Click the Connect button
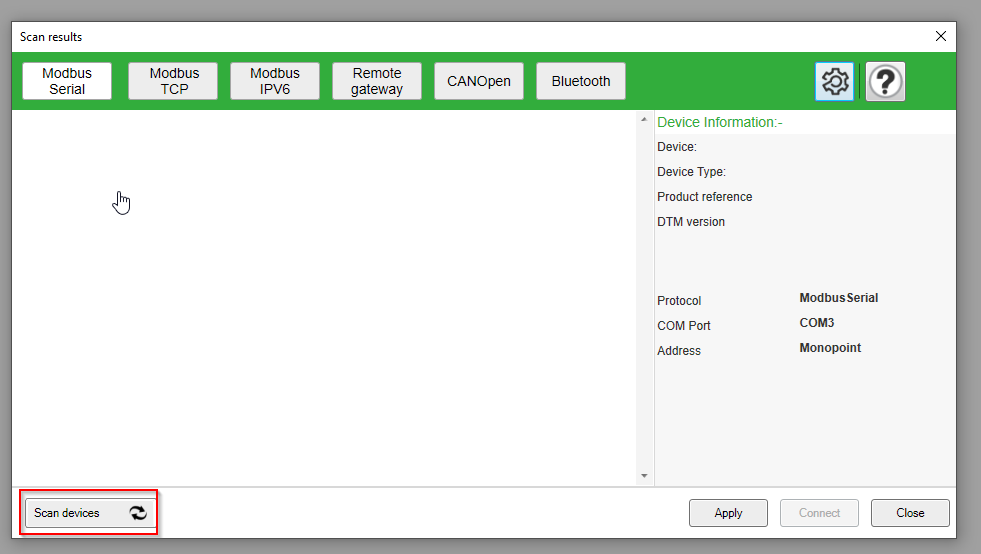 click(x=819, y=513)
